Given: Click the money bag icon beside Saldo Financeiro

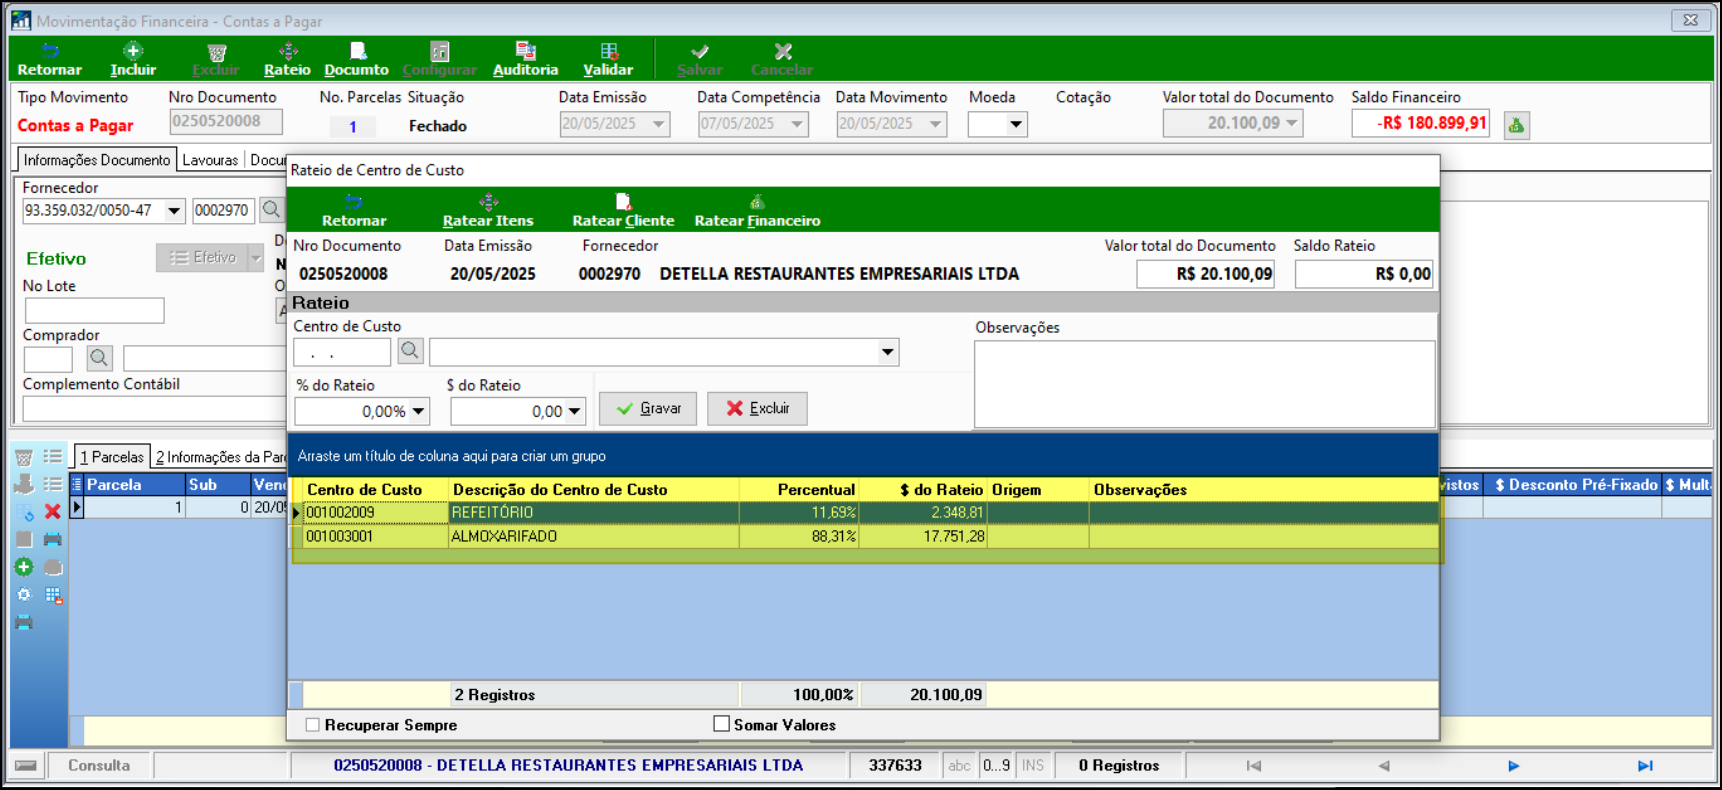Looking at the screenshot, I should (1516, 125).
